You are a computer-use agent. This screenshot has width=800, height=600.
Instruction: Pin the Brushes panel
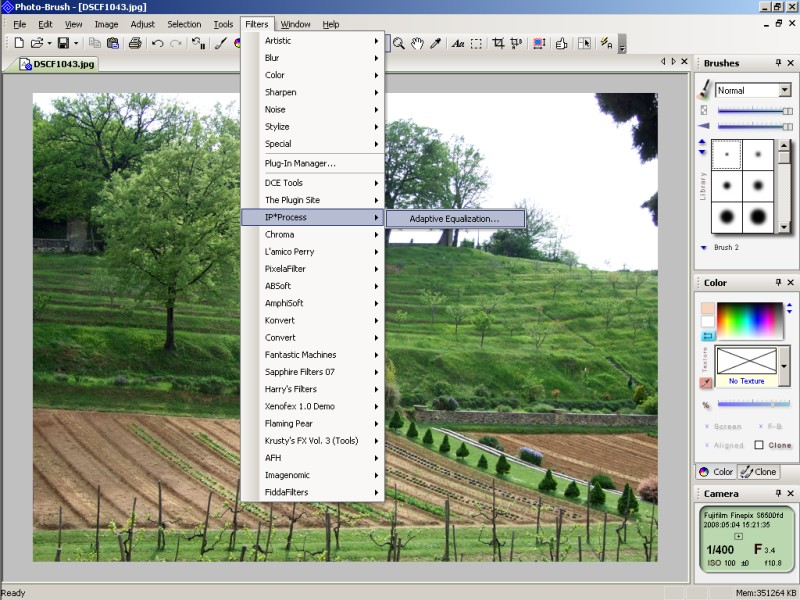click(778, 63)
